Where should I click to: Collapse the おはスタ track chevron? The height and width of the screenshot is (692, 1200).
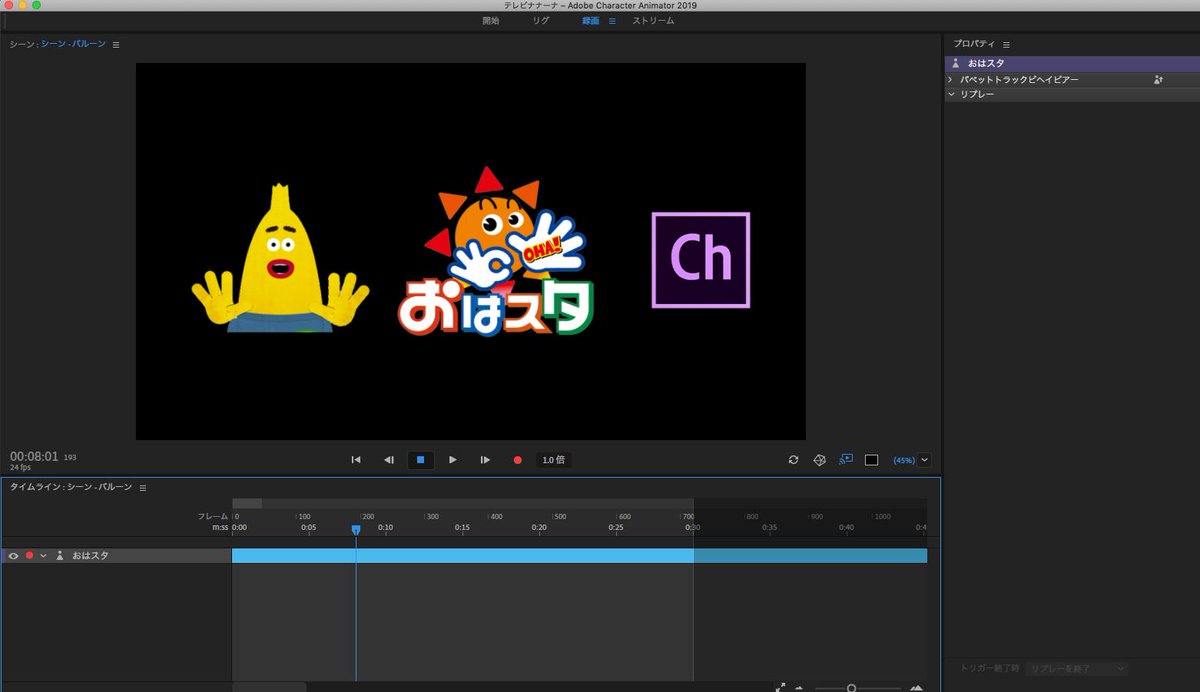(x=43, y=555)
